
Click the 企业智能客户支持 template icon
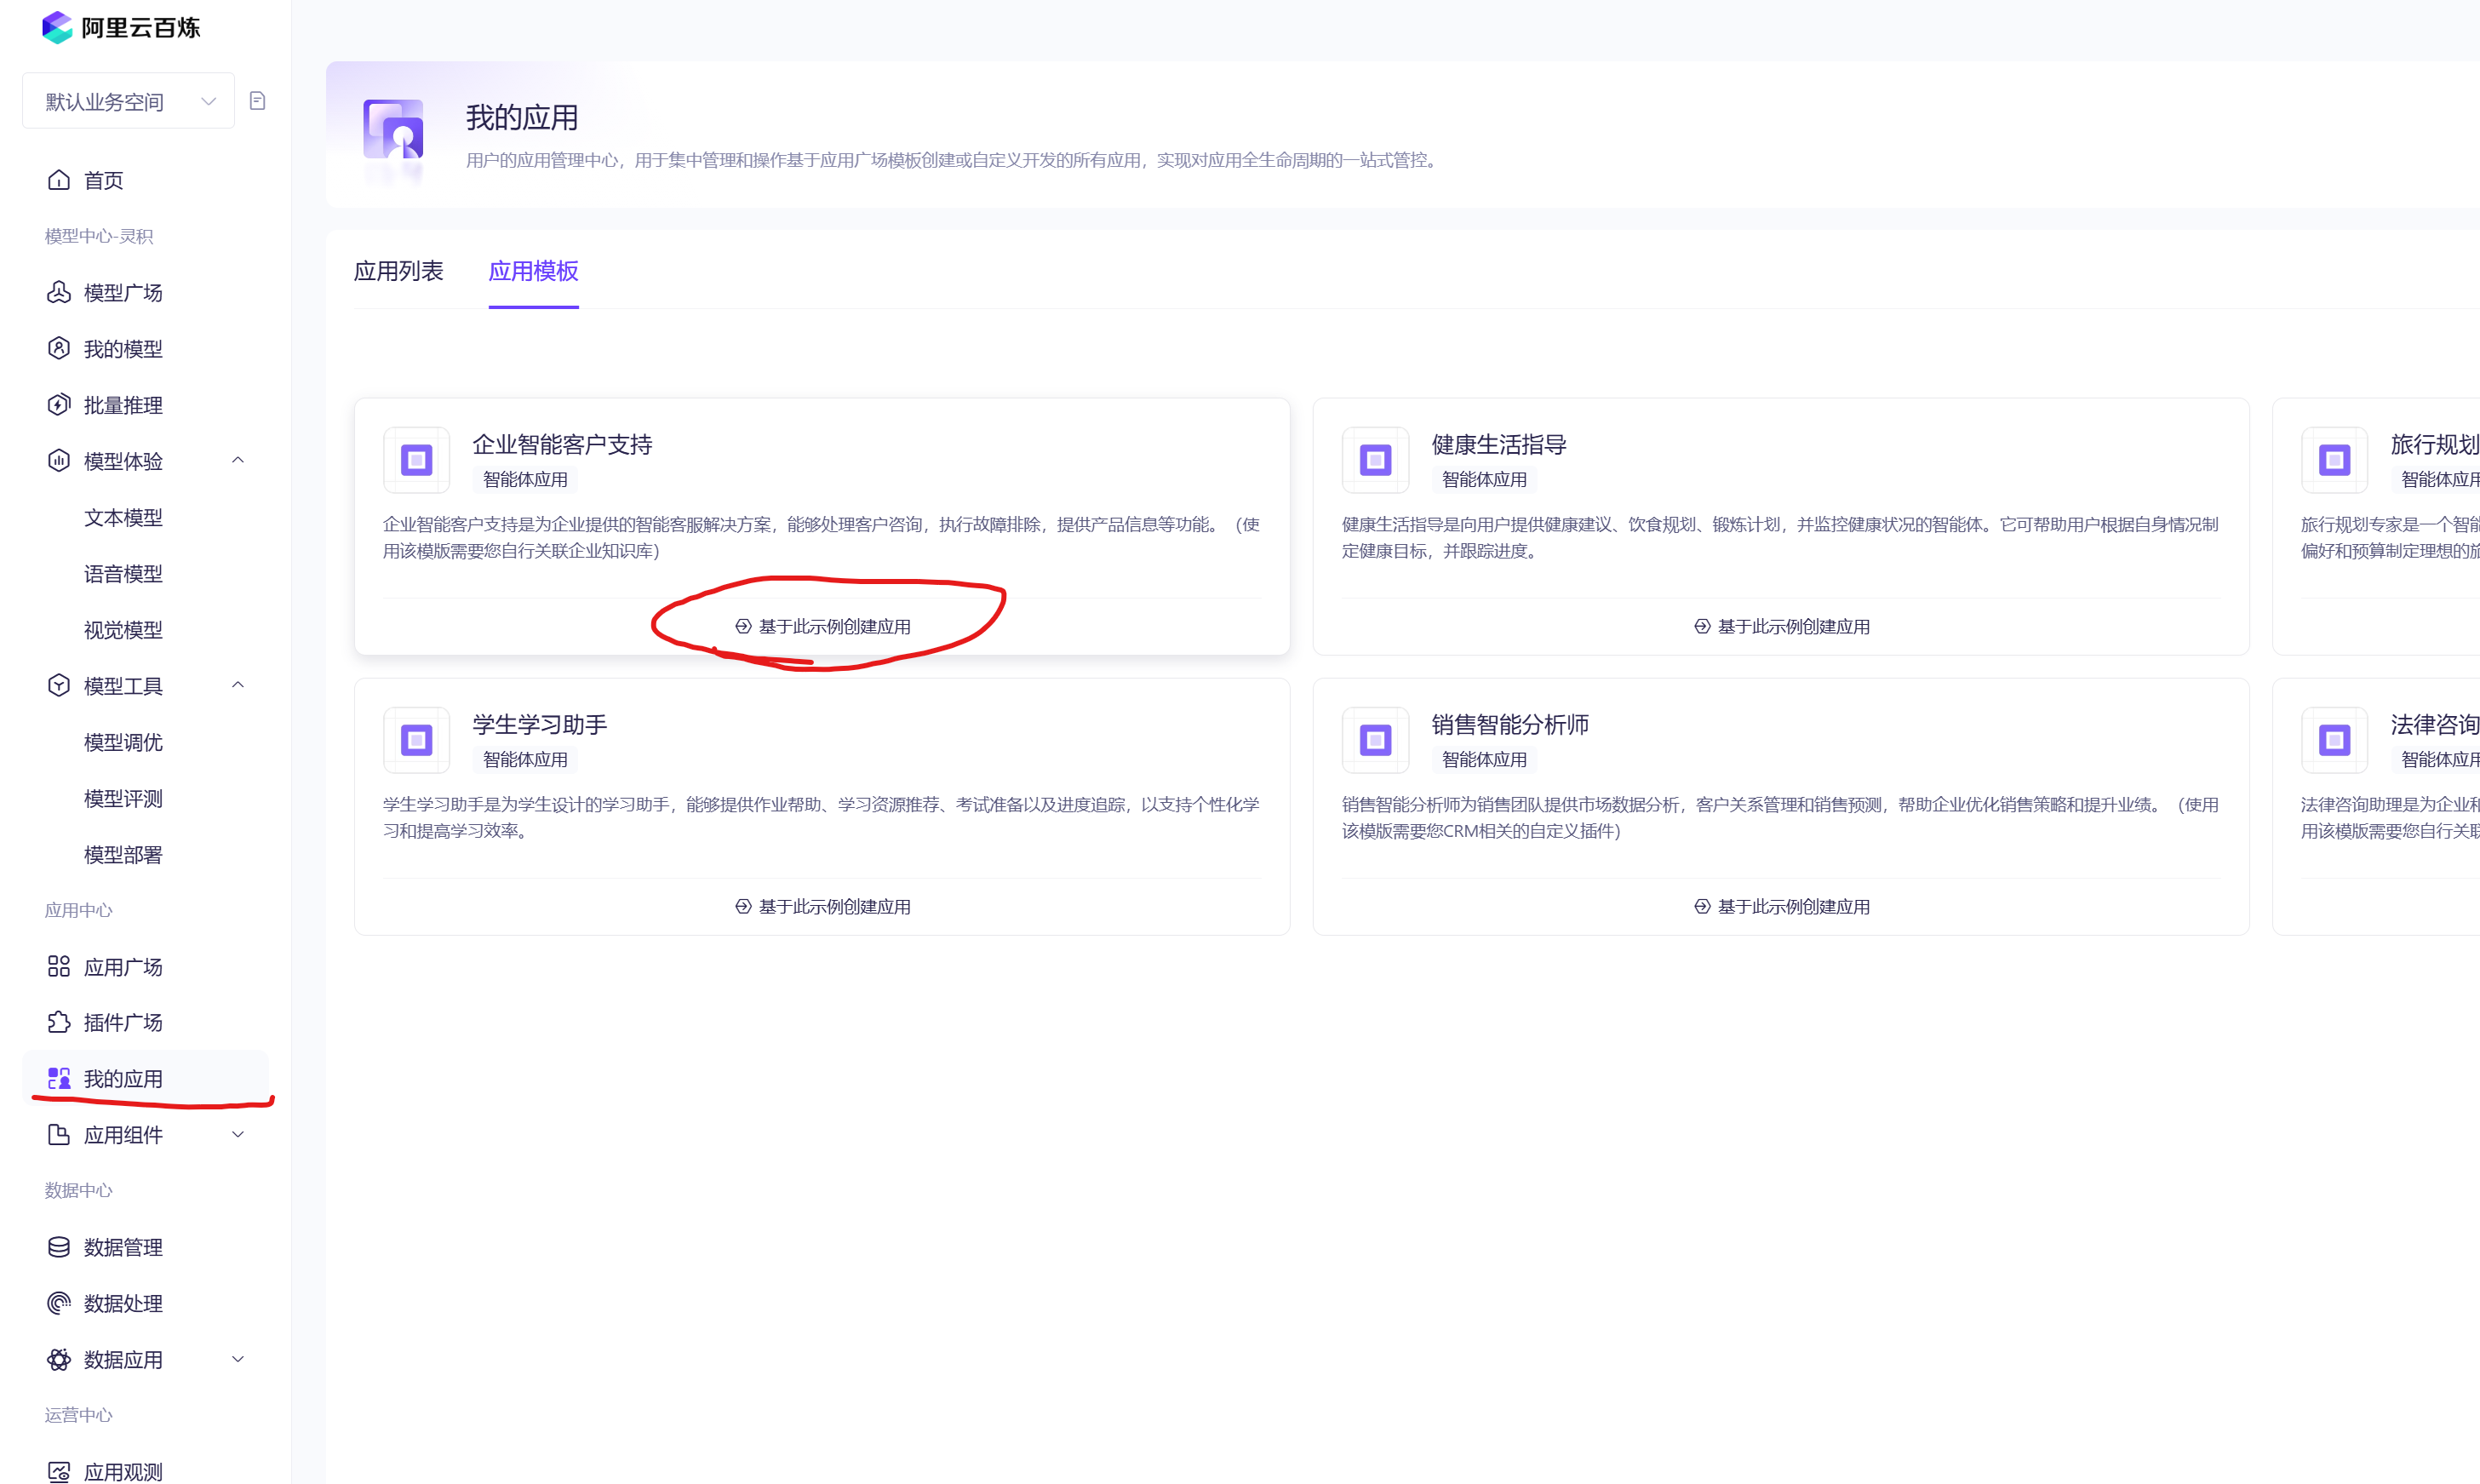pos(416,460)
